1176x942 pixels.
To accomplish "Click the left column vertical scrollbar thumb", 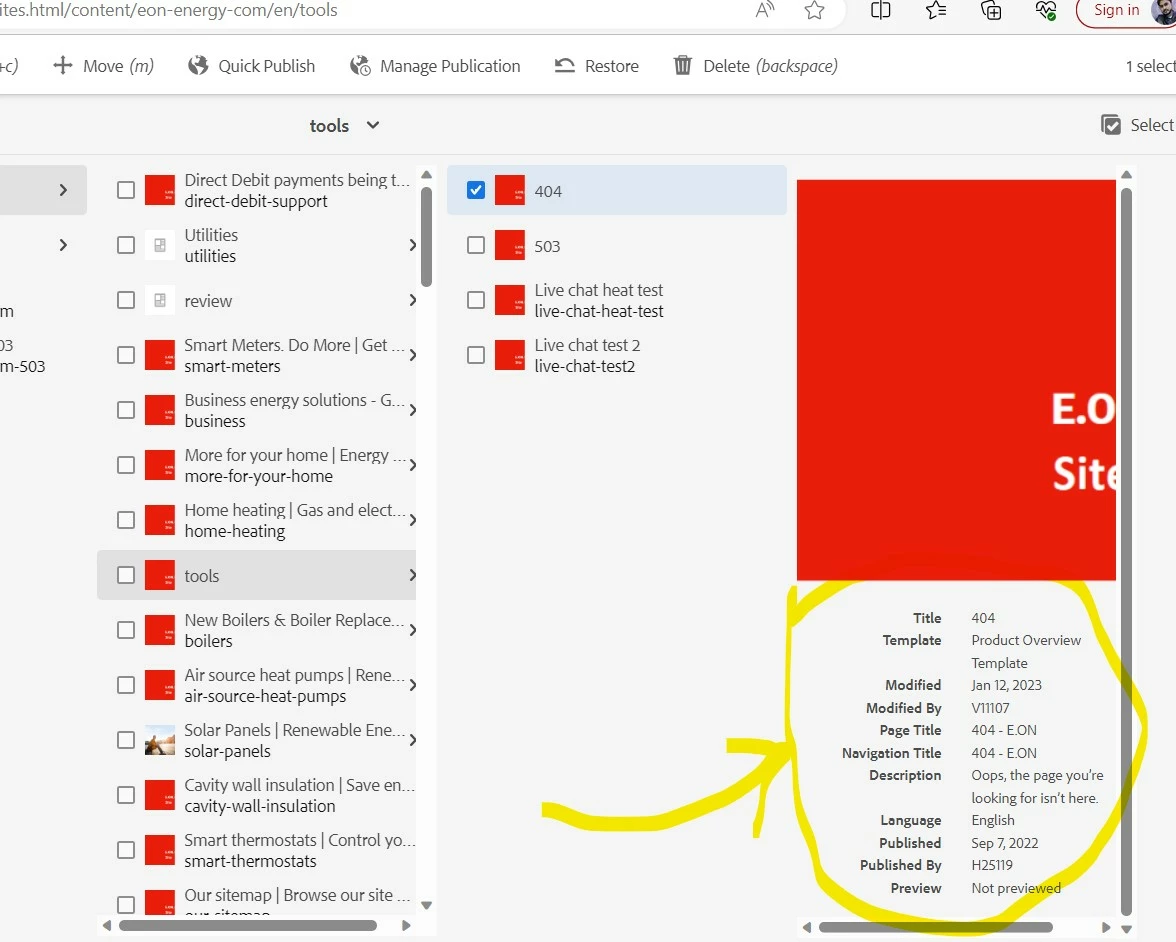I will [426, 237].
